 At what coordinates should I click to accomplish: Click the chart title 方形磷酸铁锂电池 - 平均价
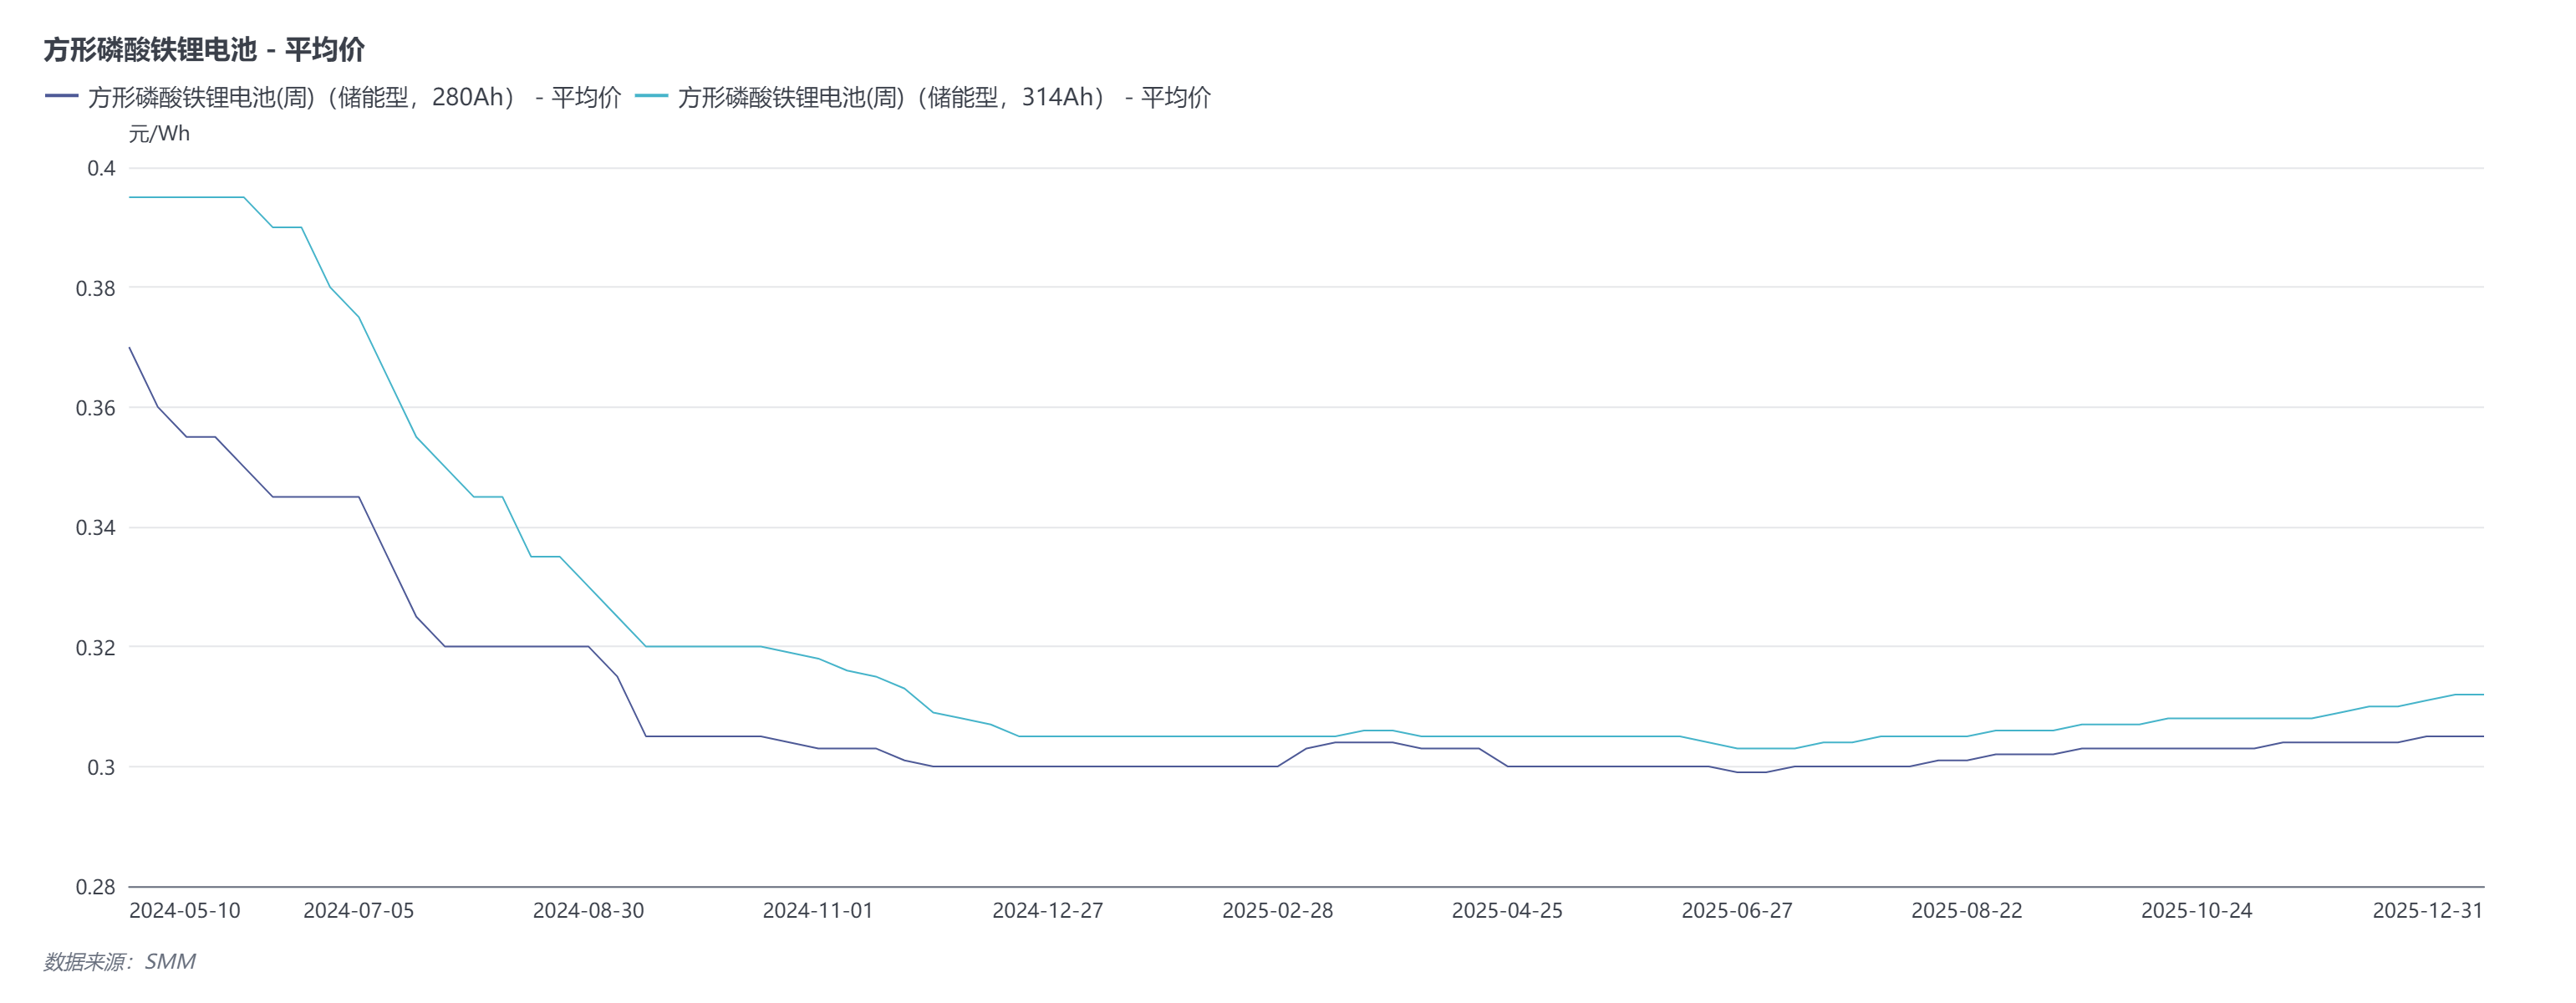point(204,49)
